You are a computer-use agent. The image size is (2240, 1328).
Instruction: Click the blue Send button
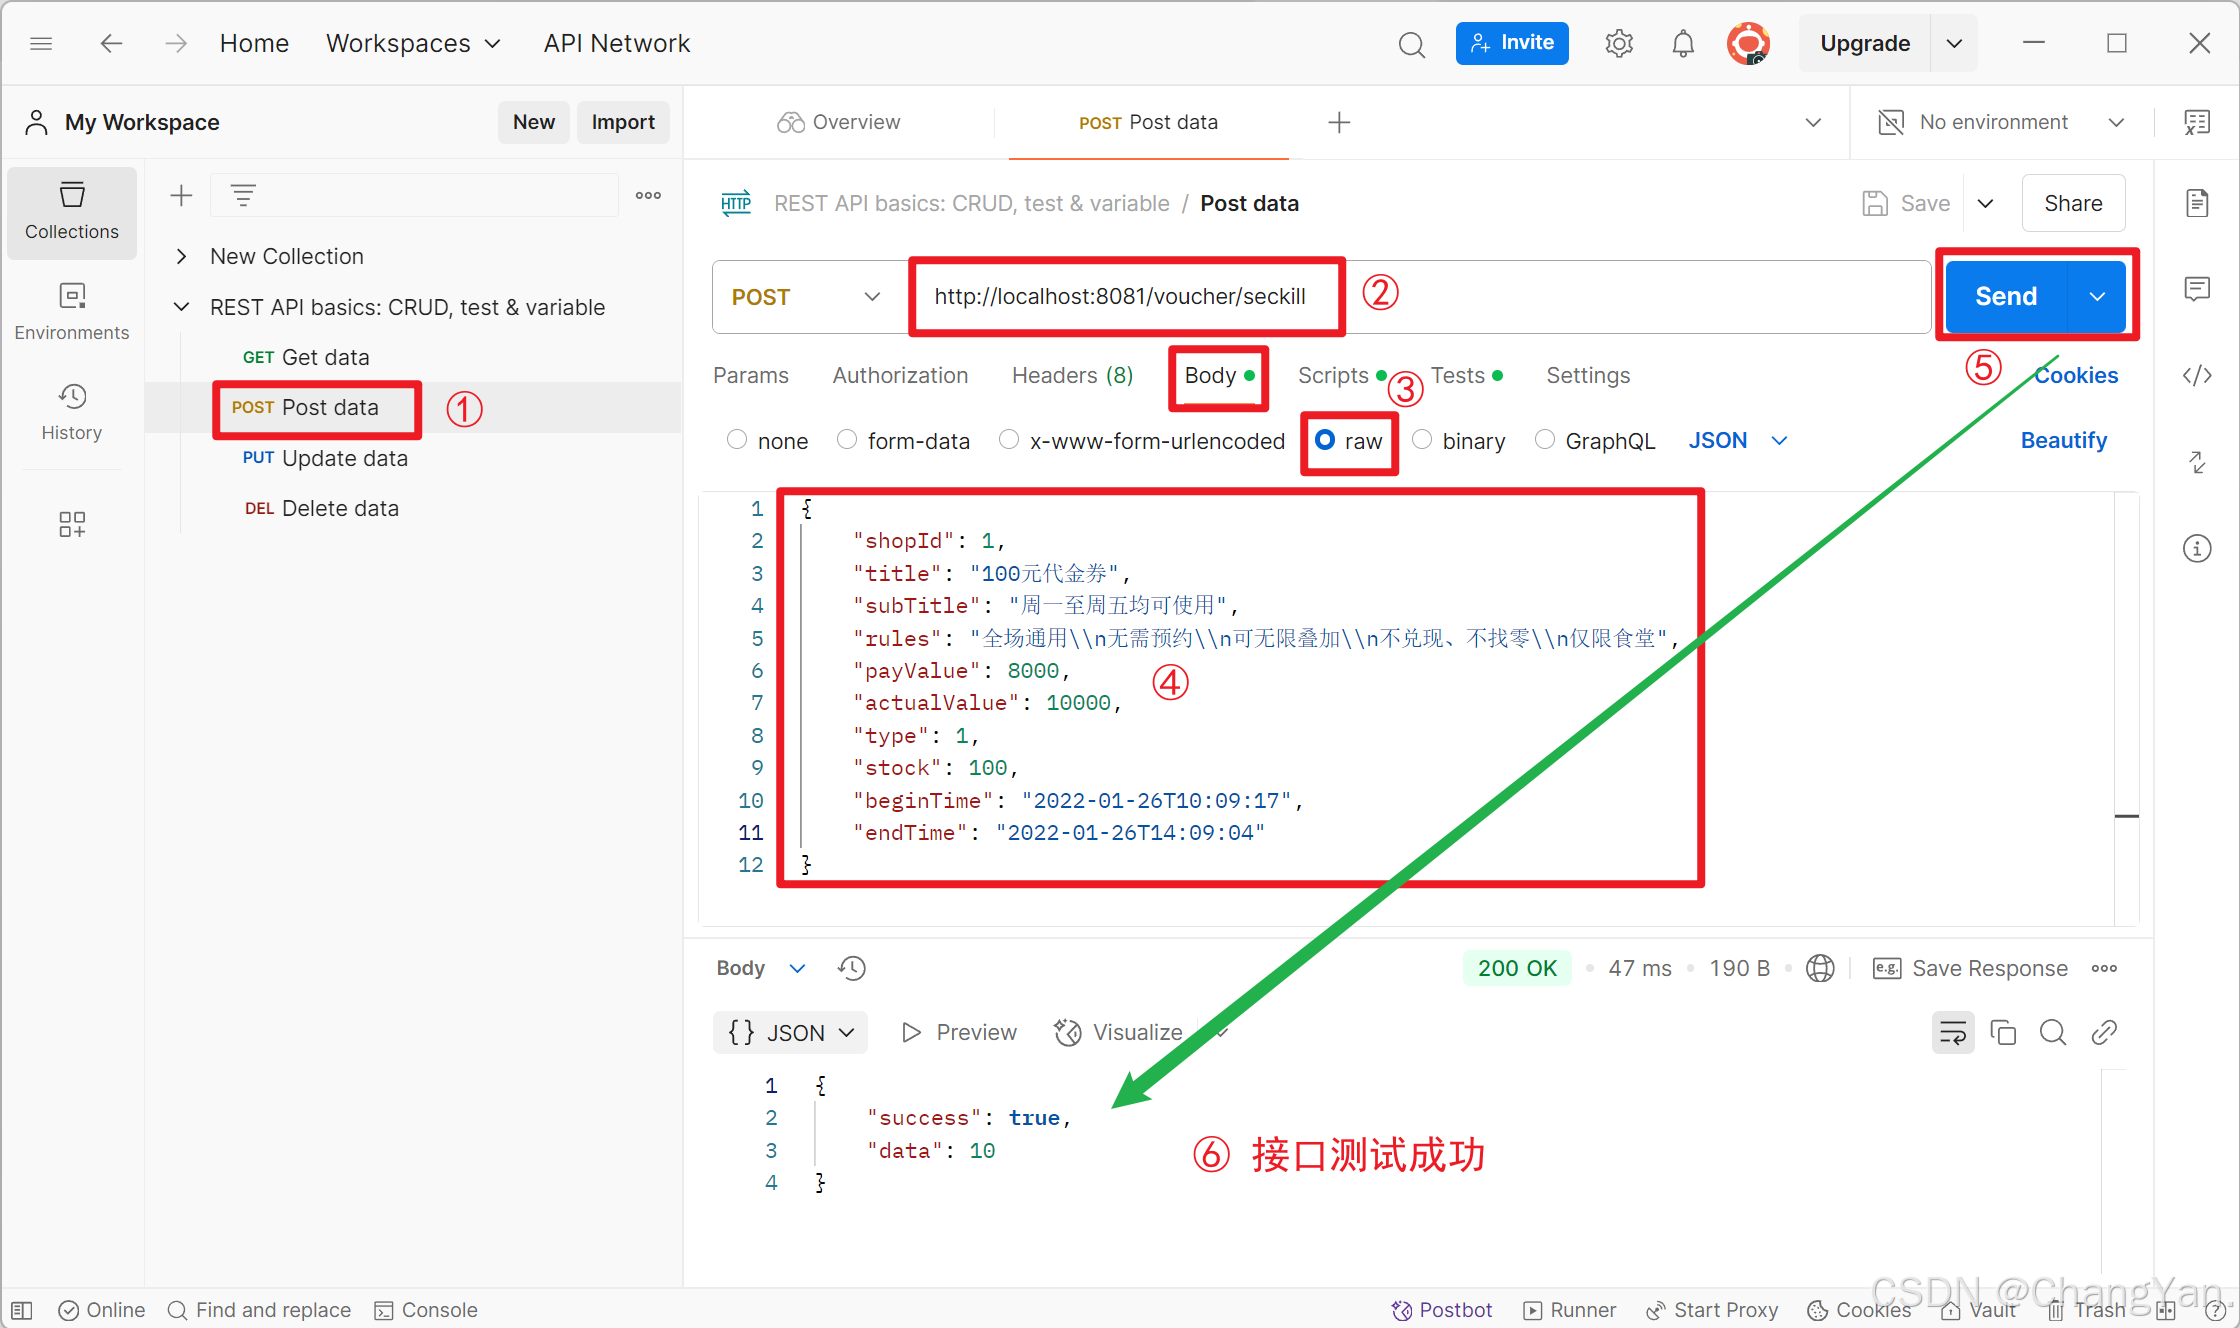click(x=2006, y=296)
